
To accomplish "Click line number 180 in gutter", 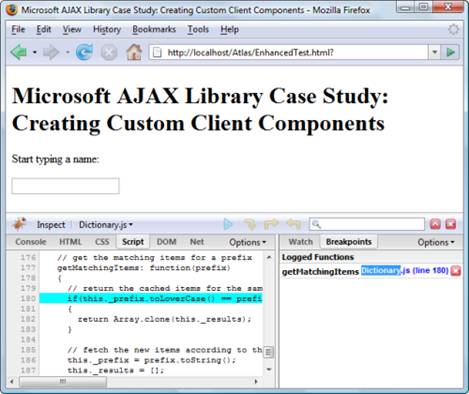I will (x=28, y=298).
